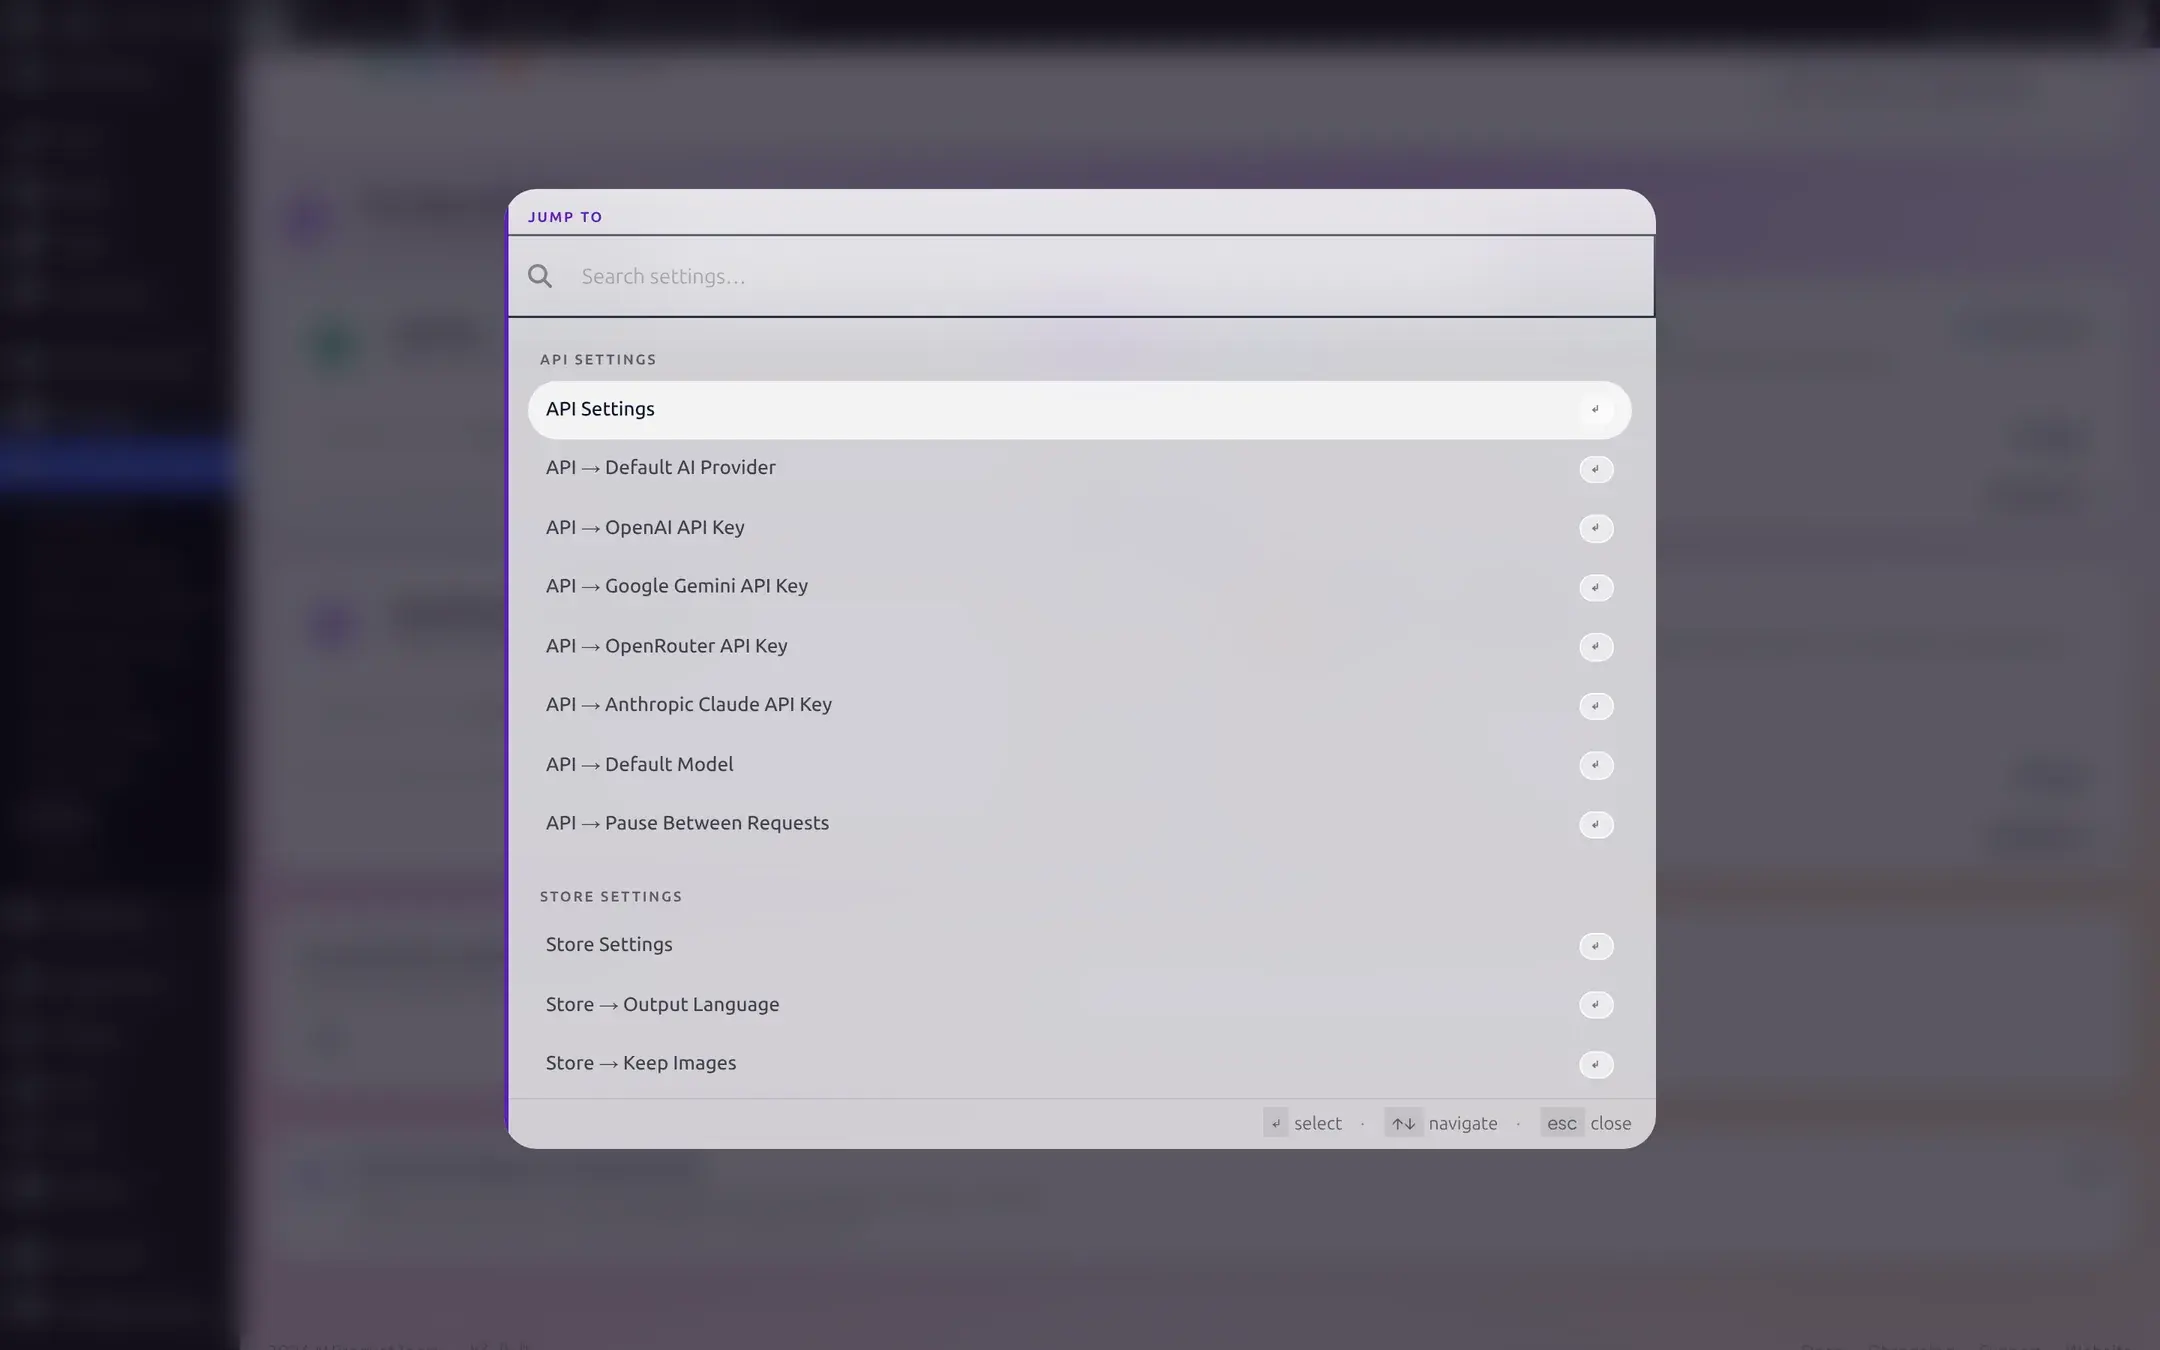Open API → Anthropic Claude API Key entry

(x=1079, y=705)
